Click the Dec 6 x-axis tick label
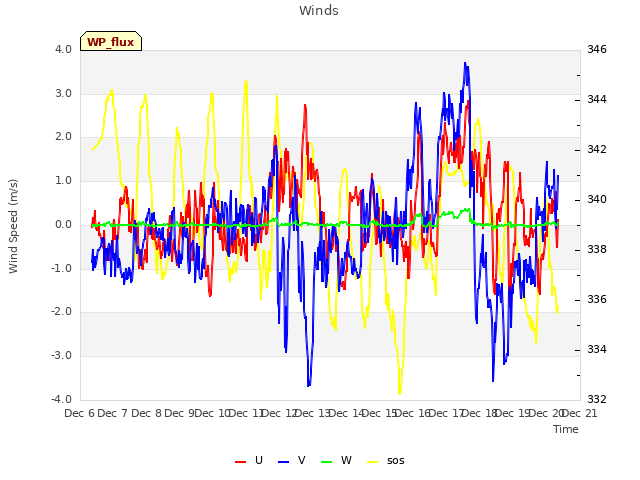 click(80, 413)
